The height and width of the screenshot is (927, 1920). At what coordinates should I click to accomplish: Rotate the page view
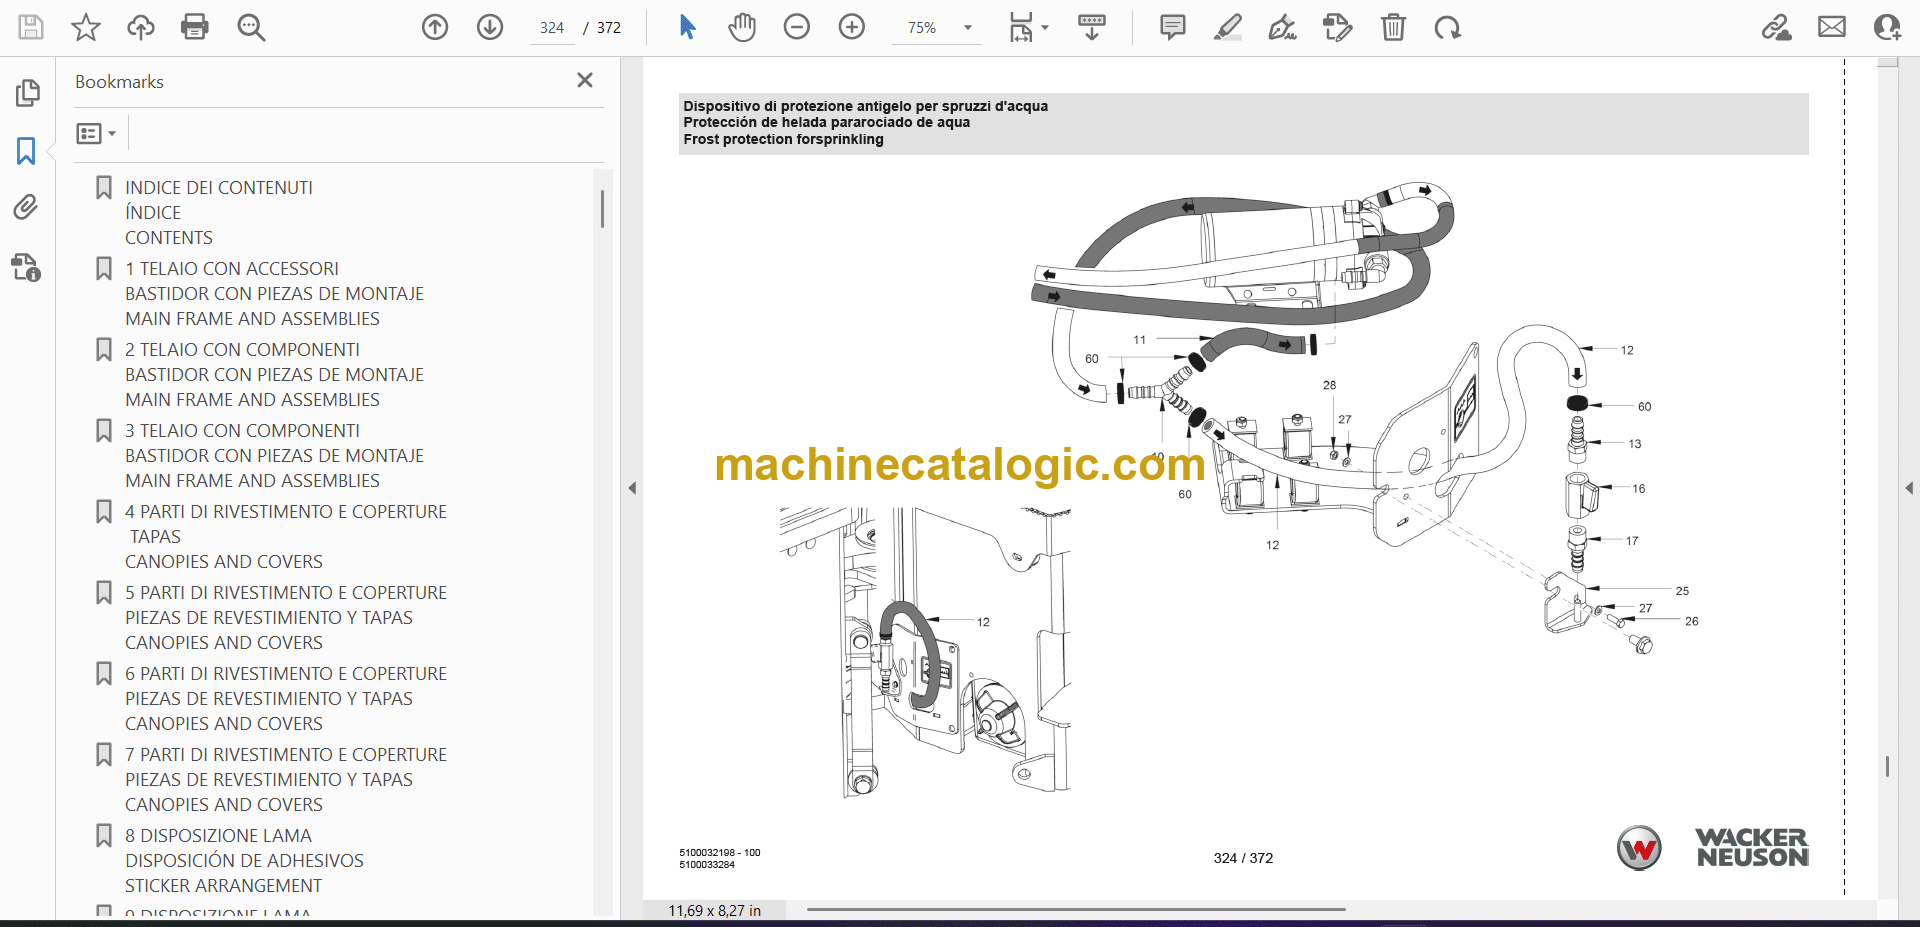[x=1447, y=27]
